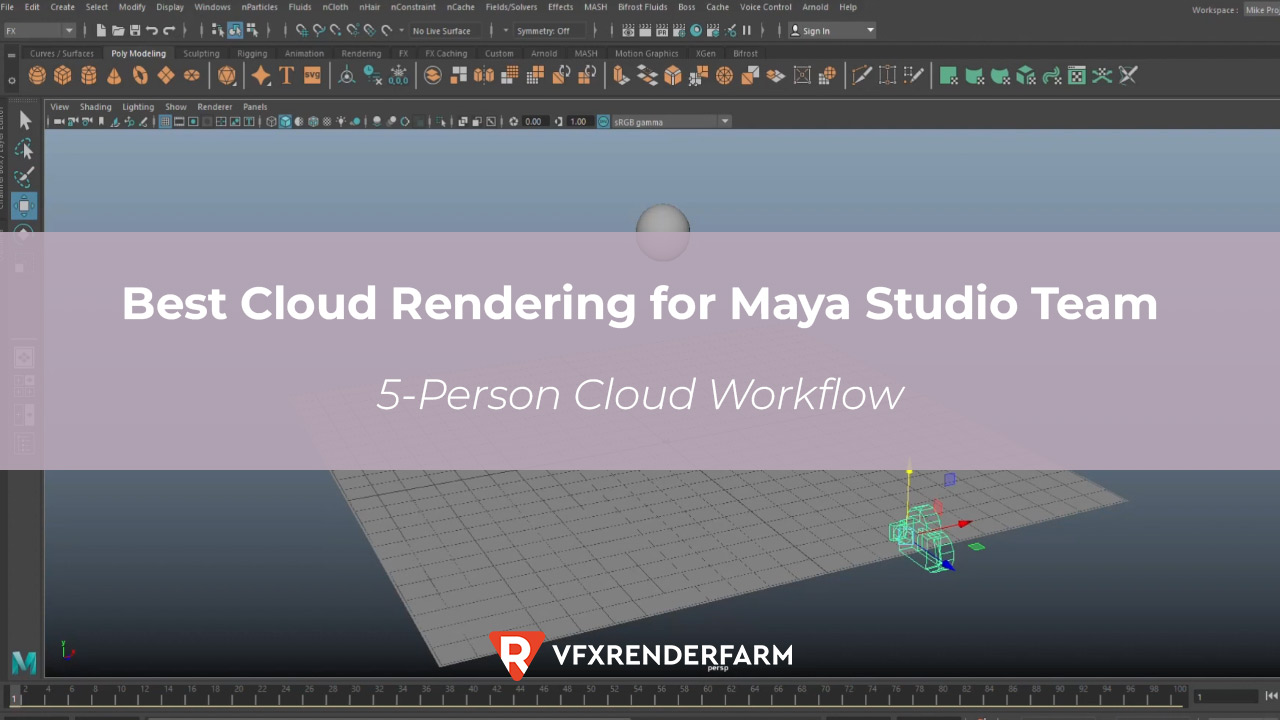Viewport: 1280px width, 720px height.
Task: Click the Motion Graphics shelf tab
Action: [x=646, y=53]
